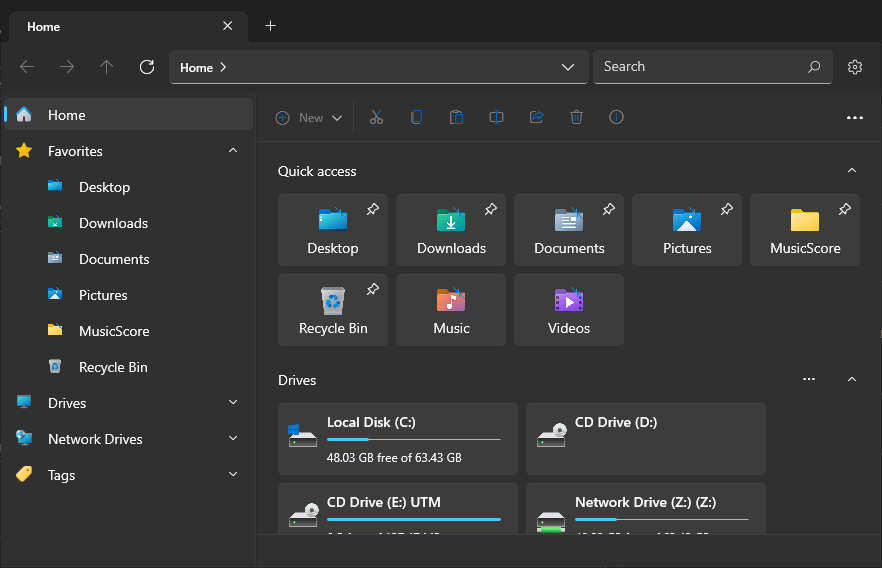Select the CD Drive (D:) drive card
Image resolution: width=882 pixels, height=568 pixels.
pos(646,439)
